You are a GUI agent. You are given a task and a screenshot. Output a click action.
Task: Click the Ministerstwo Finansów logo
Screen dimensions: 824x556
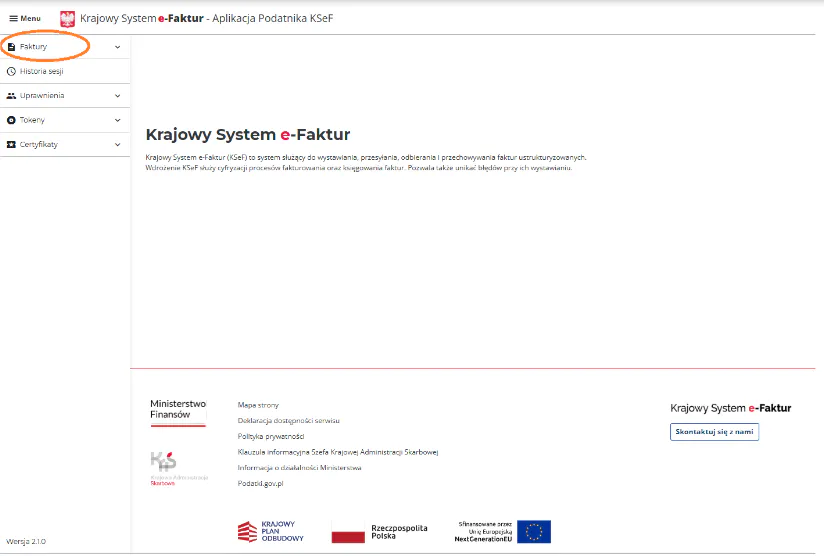178,413
